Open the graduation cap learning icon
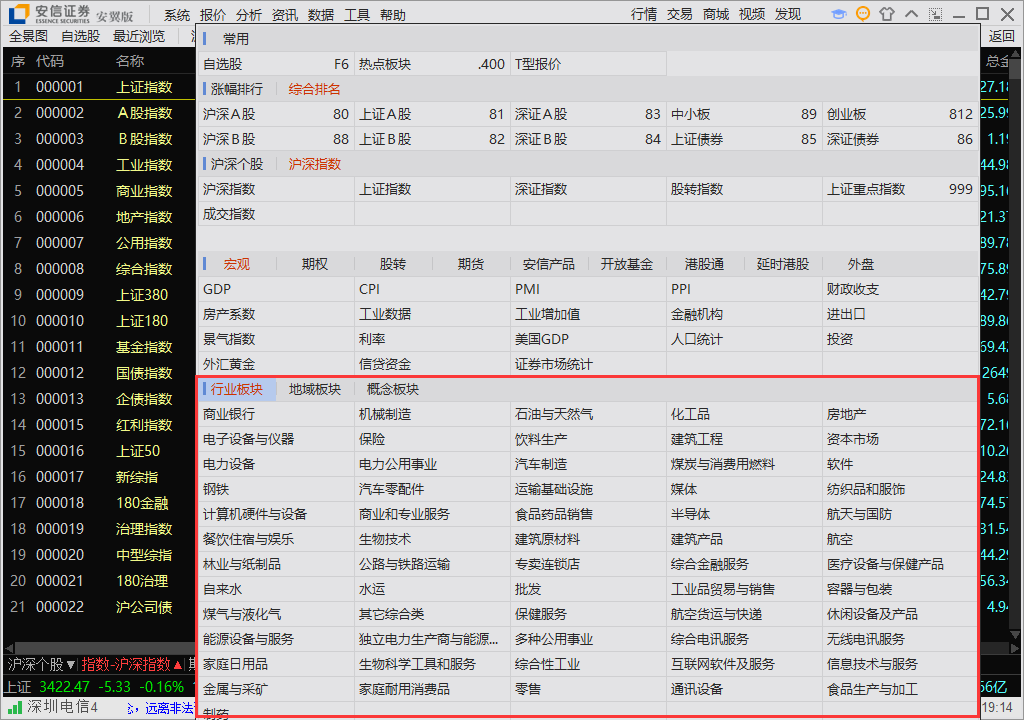 coord(839,14)
